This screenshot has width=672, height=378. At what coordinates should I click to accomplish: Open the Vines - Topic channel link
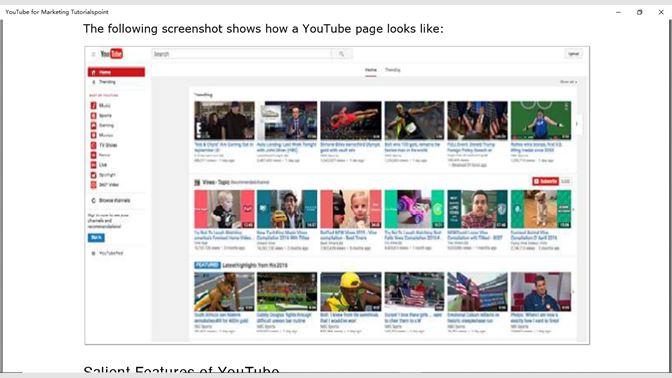[216, 183]
